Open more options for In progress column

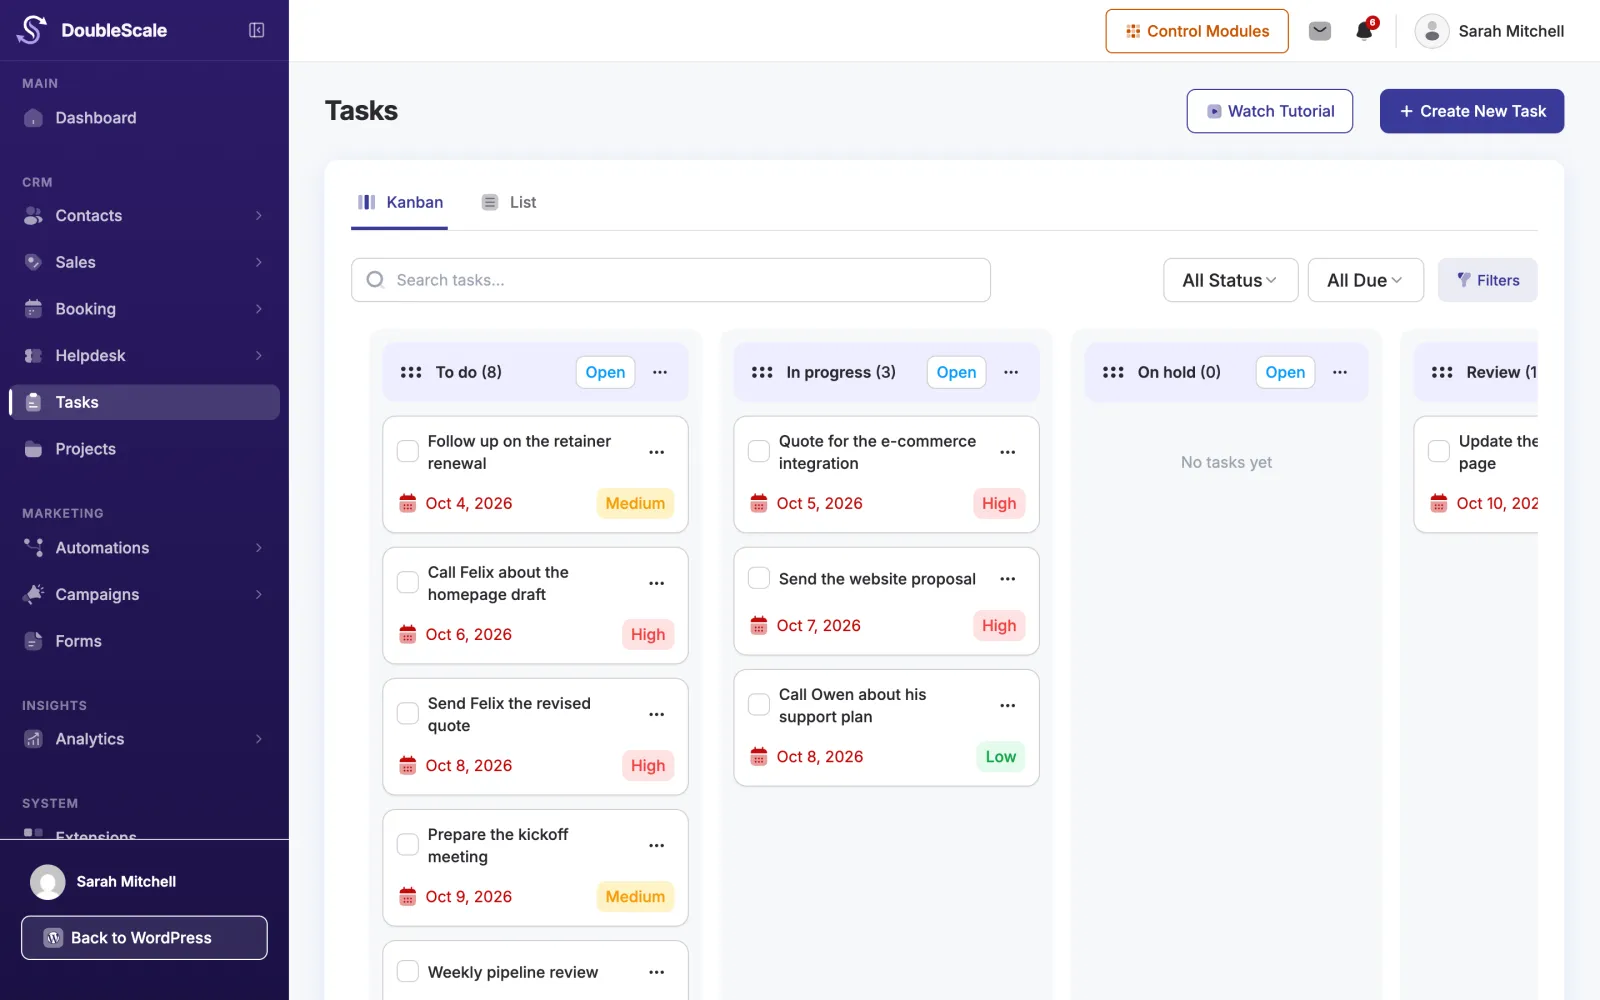point(1011,372)
